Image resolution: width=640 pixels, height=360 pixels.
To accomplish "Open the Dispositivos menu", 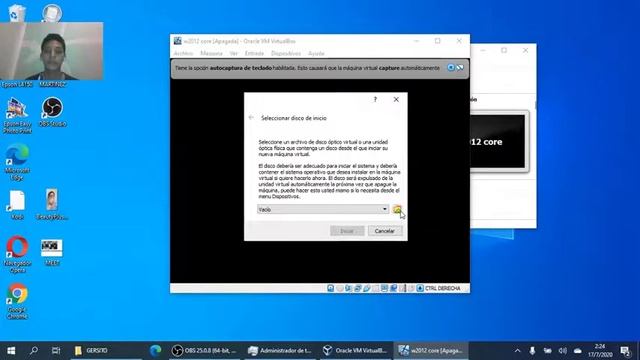I will pyautogui.click(x=286, y=53).
